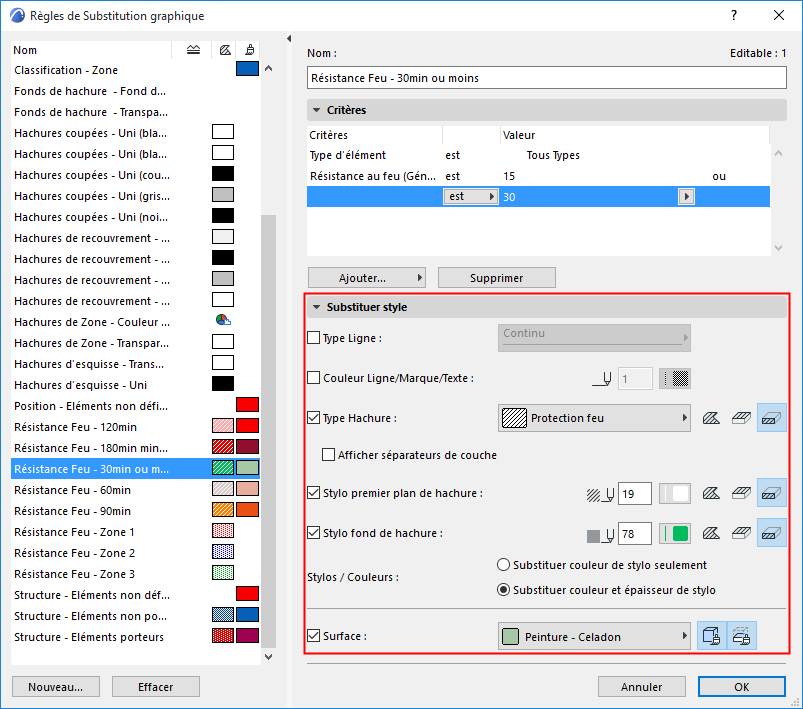The width and height of the screenshot is (803, 709).
Task: Click the Nom column header in list
Action: coord(90,50)
